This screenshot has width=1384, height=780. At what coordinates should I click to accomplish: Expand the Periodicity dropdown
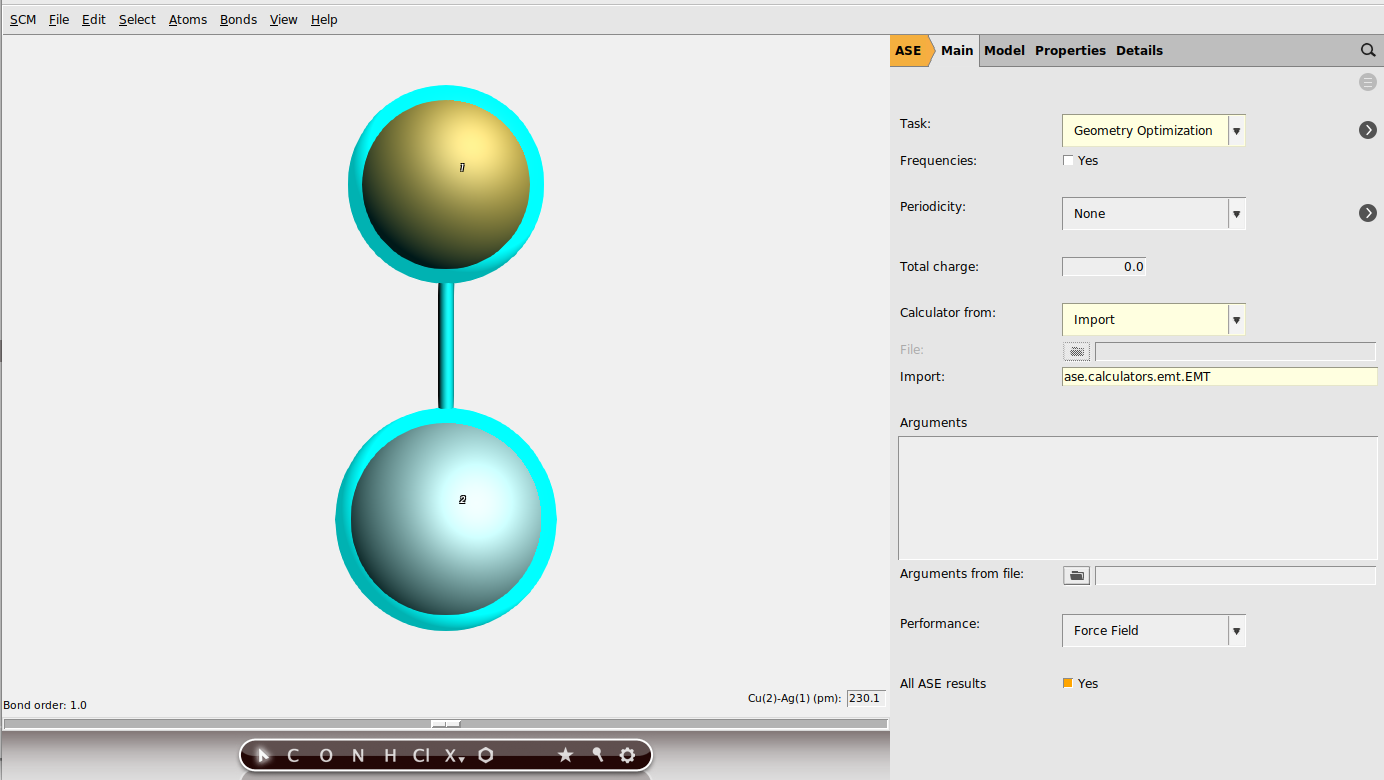click(1153, 214)
